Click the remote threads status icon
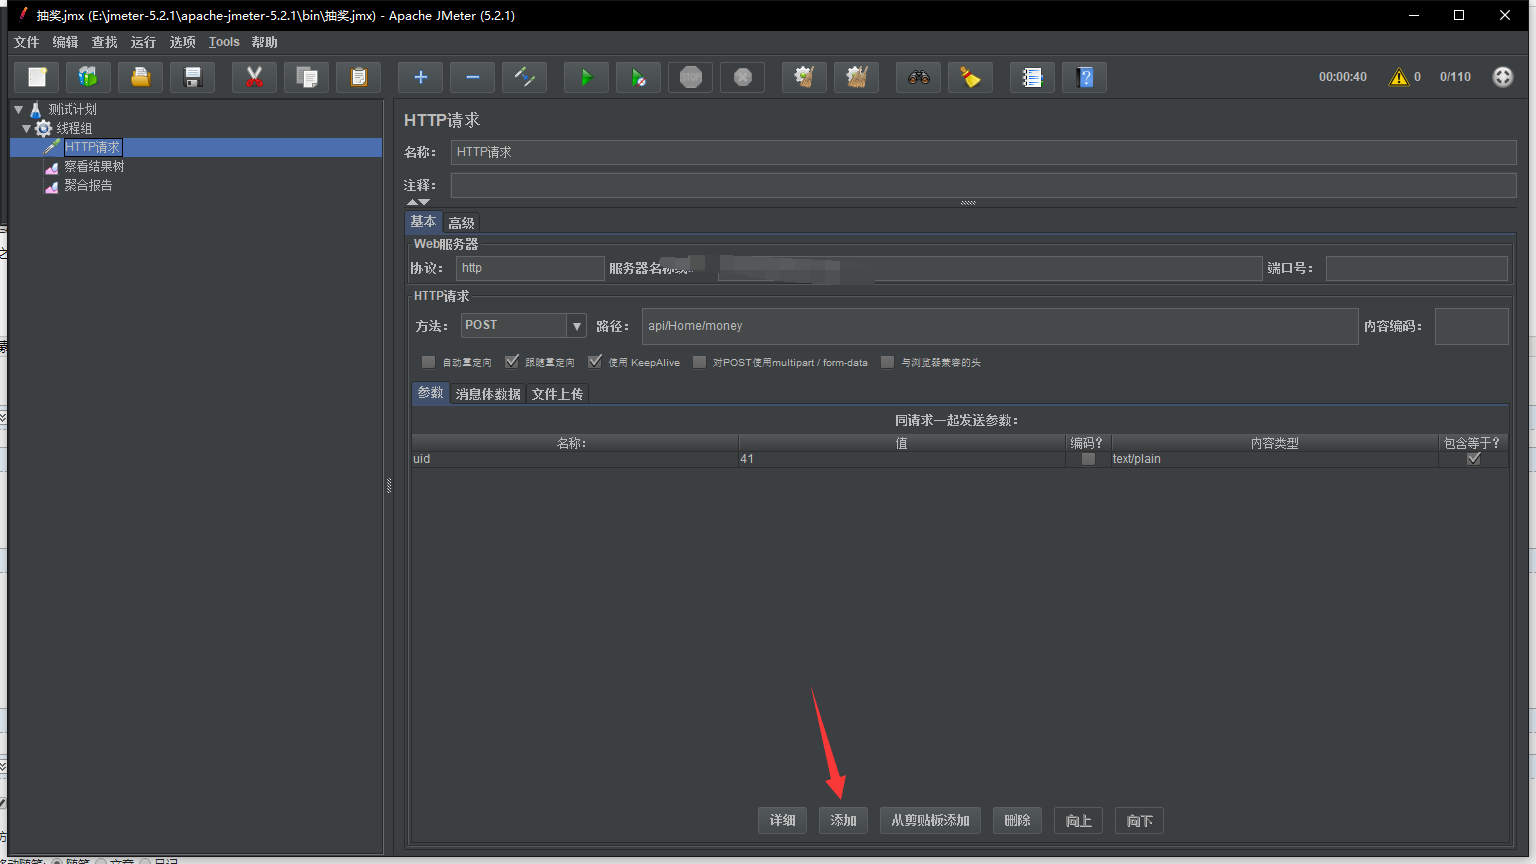 coord(1503,77)
